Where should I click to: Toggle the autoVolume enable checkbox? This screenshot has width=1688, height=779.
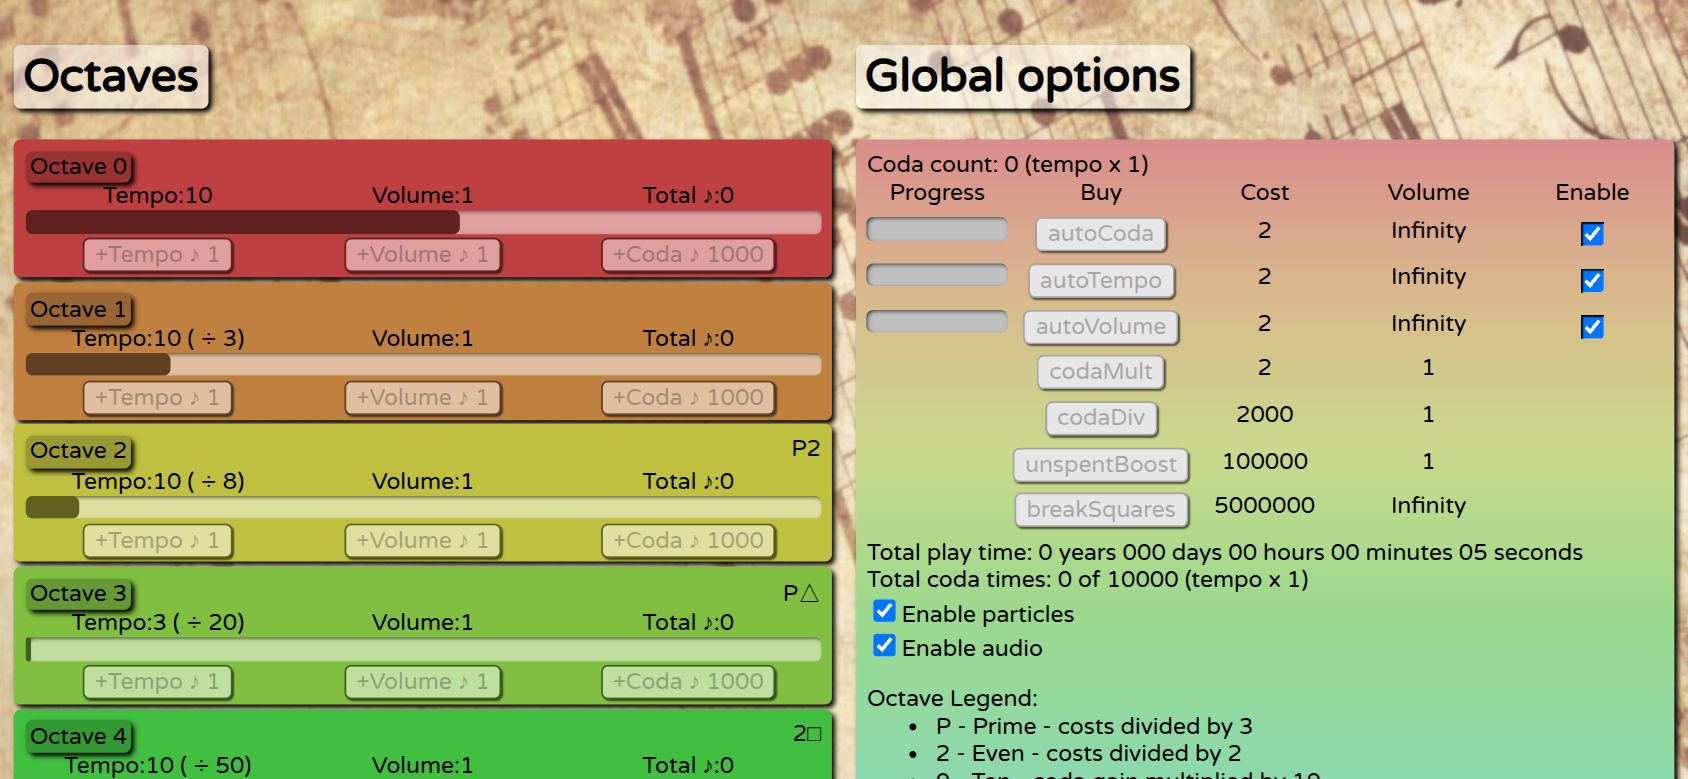(x=1592, y=327)
